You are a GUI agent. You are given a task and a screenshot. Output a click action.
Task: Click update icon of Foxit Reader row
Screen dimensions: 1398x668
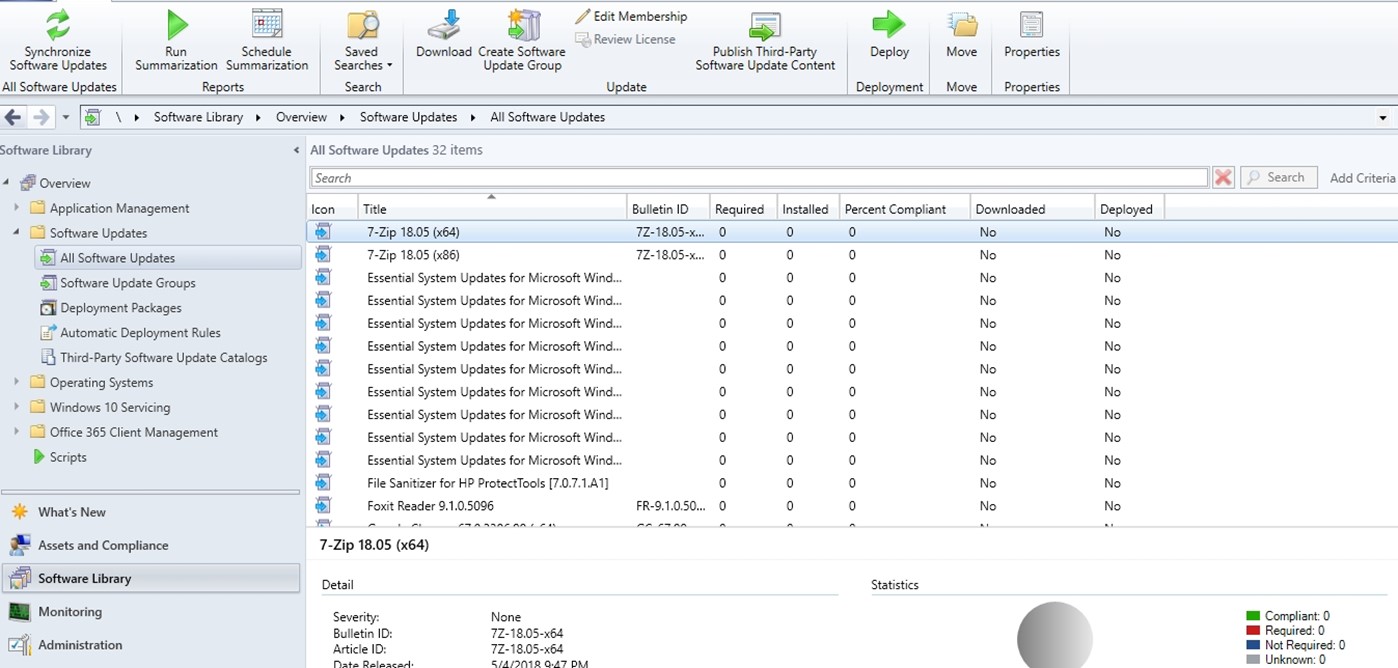322,506
